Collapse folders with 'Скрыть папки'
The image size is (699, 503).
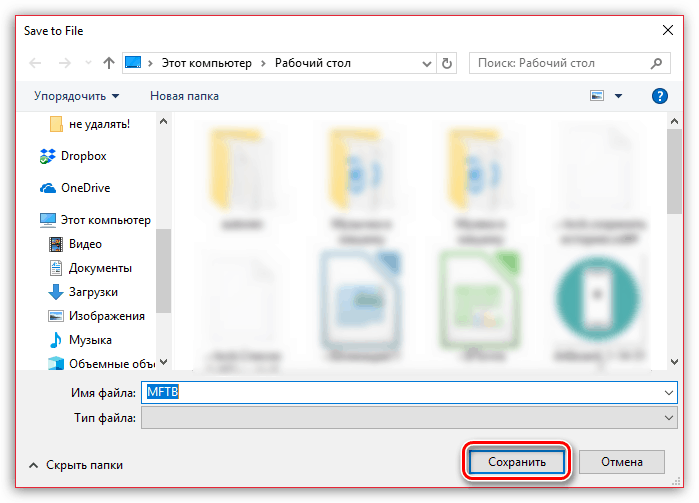point(76,465)
